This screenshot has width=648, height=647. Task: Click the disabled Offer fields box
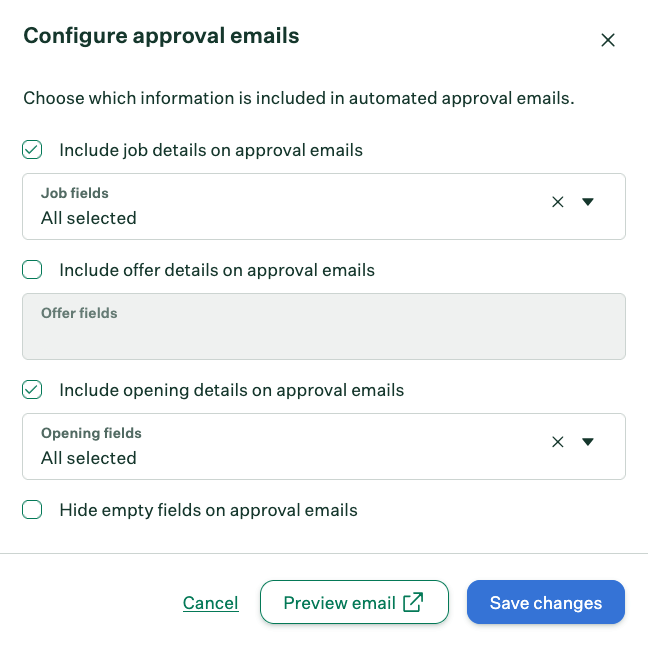(323, 326)
